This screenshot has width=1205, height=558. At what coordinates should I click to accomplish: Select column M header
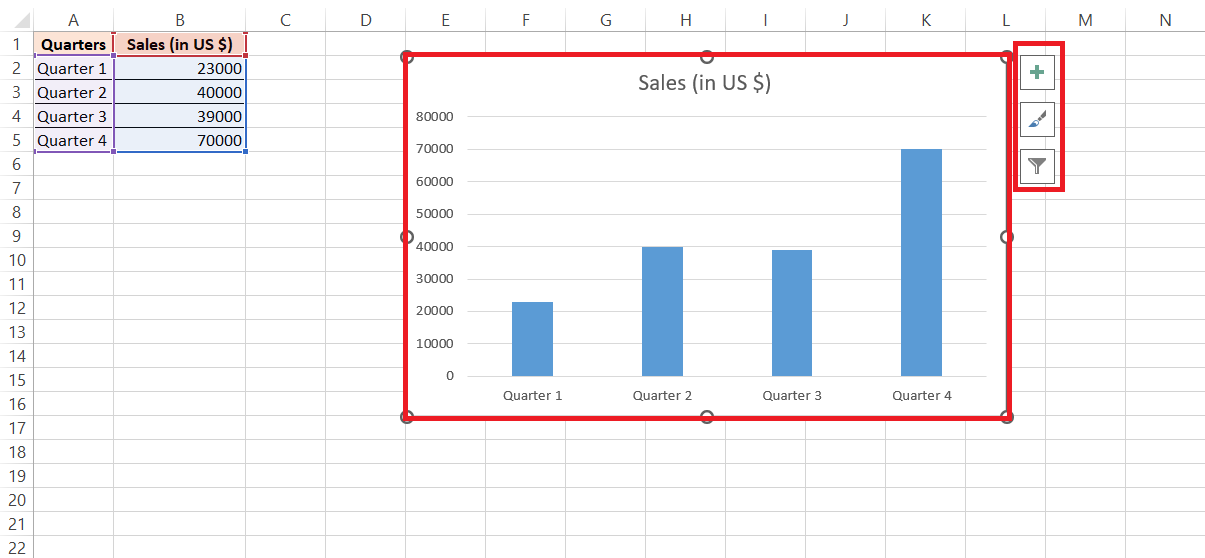pyautogui.click(x=1085, y=19)
